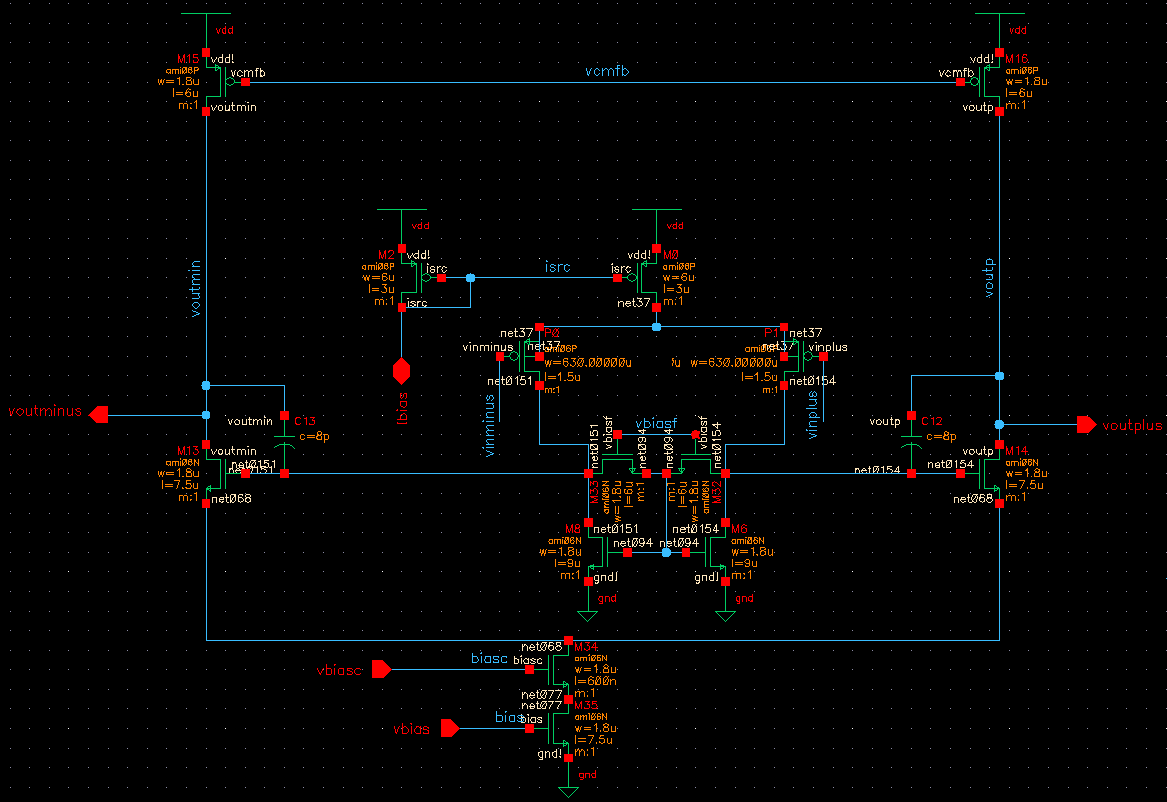1167x802 pixels.
Task: Select the vbiasc input pin
Action: (381, 669)
